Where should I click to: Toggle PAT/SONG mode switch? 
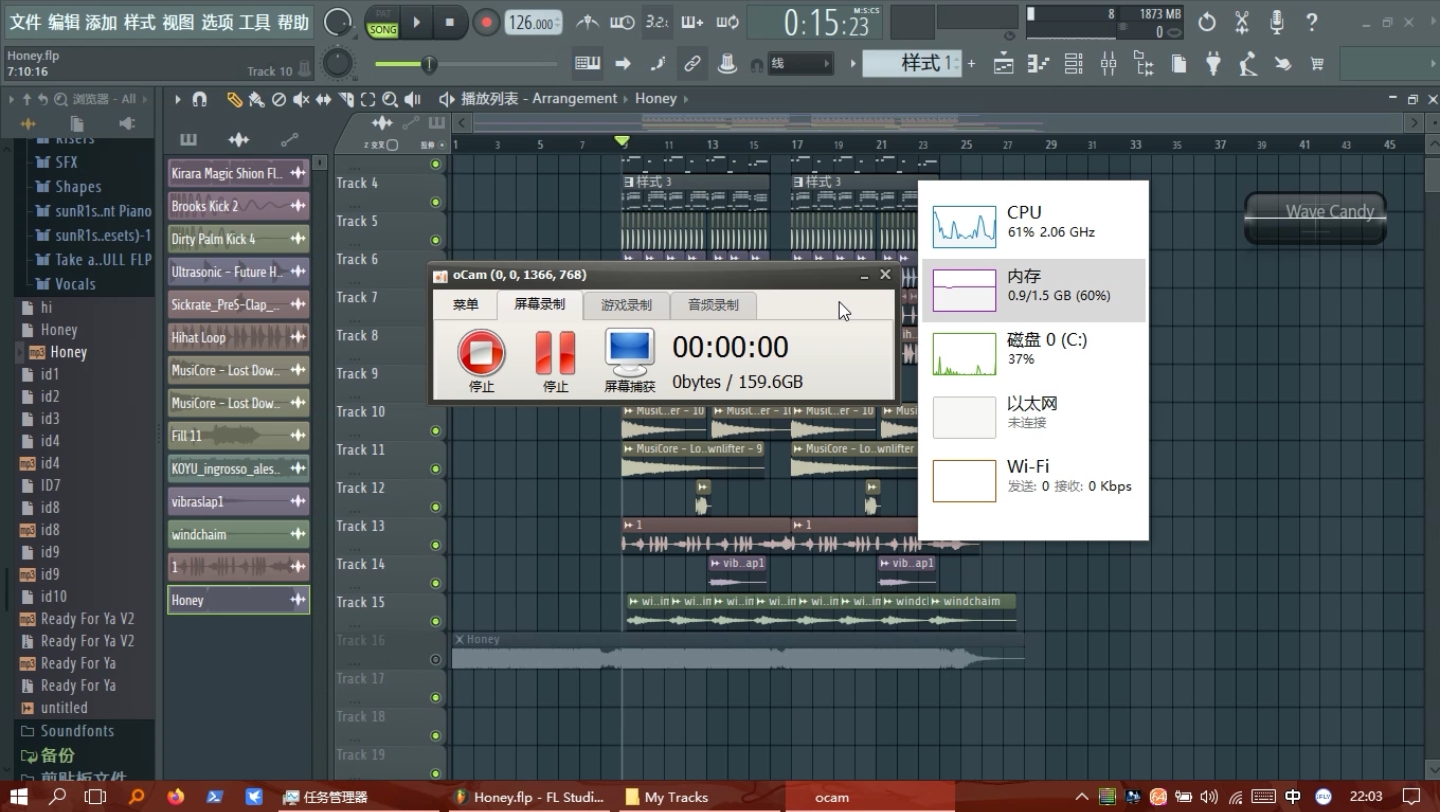click(x=383, y=22)
